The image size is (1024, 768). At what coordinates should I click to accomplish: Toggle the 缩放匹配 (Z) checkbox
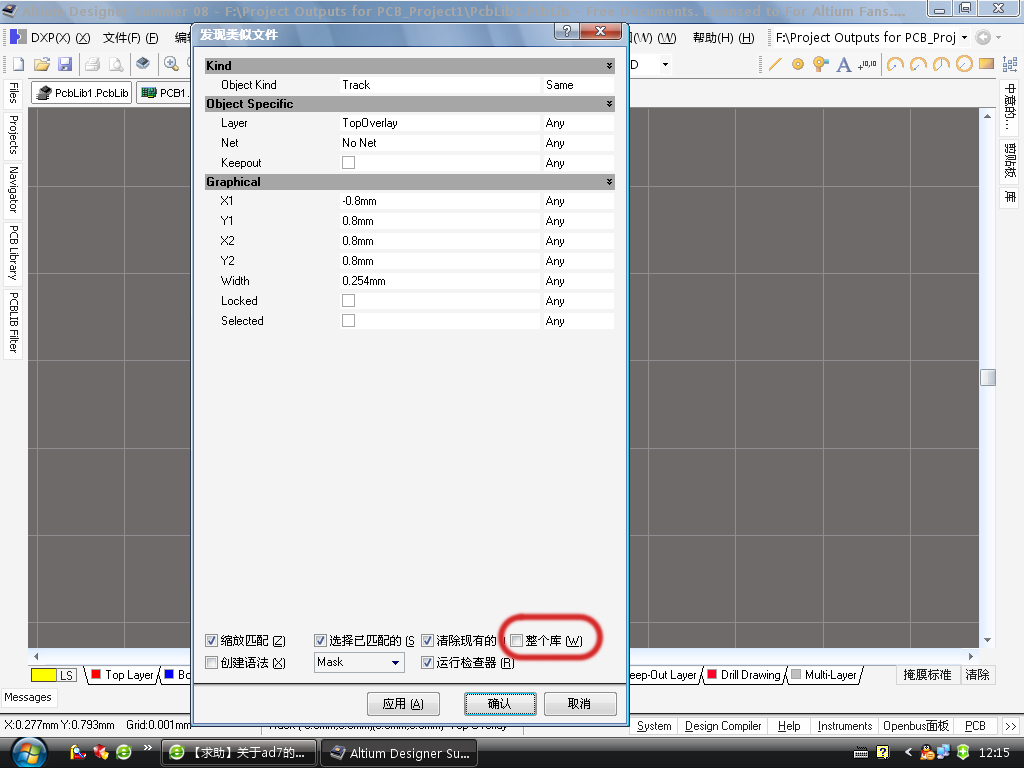pyautogui.click(x=212, y=641)
